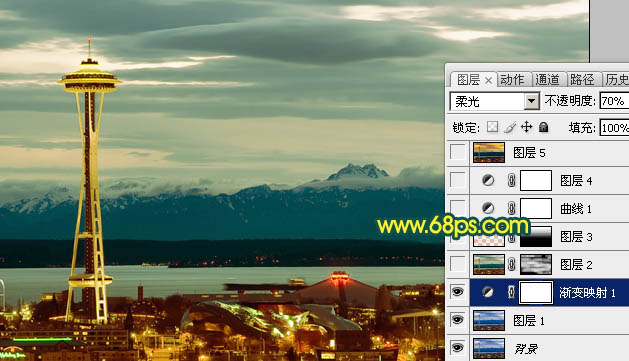Show 曲线 1 layer via its visibility box
This screenshot has width=629, height=361.
click(458, 207)
